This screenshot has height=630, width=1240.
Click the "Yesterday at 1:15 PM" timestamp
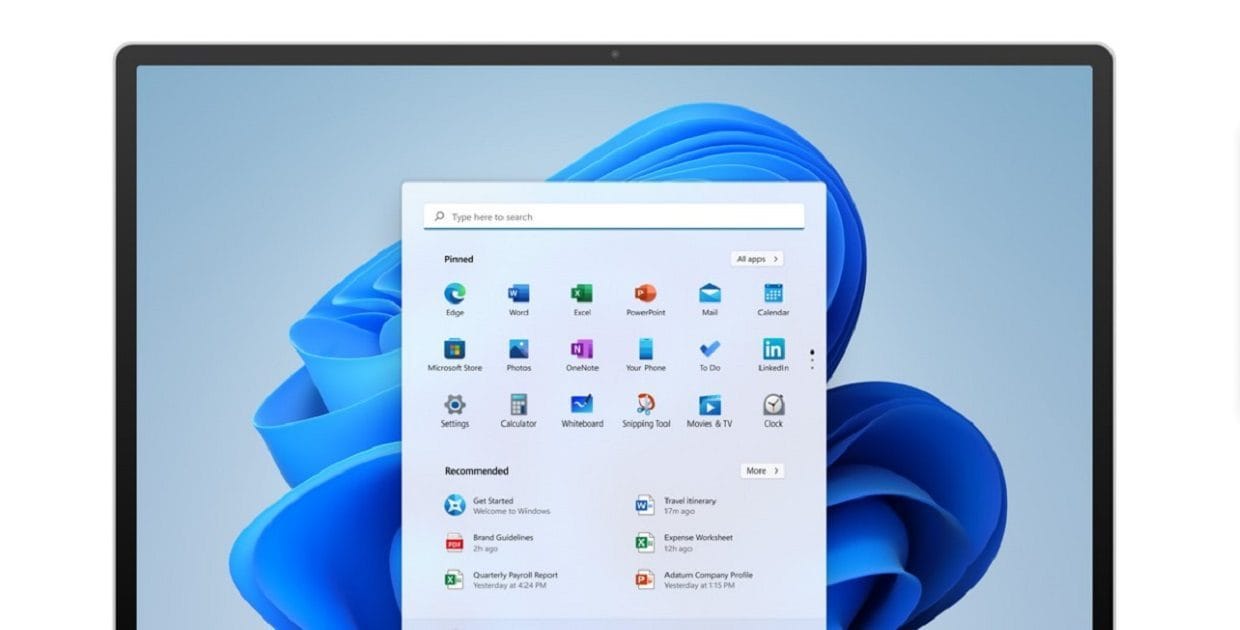(700, 585)
